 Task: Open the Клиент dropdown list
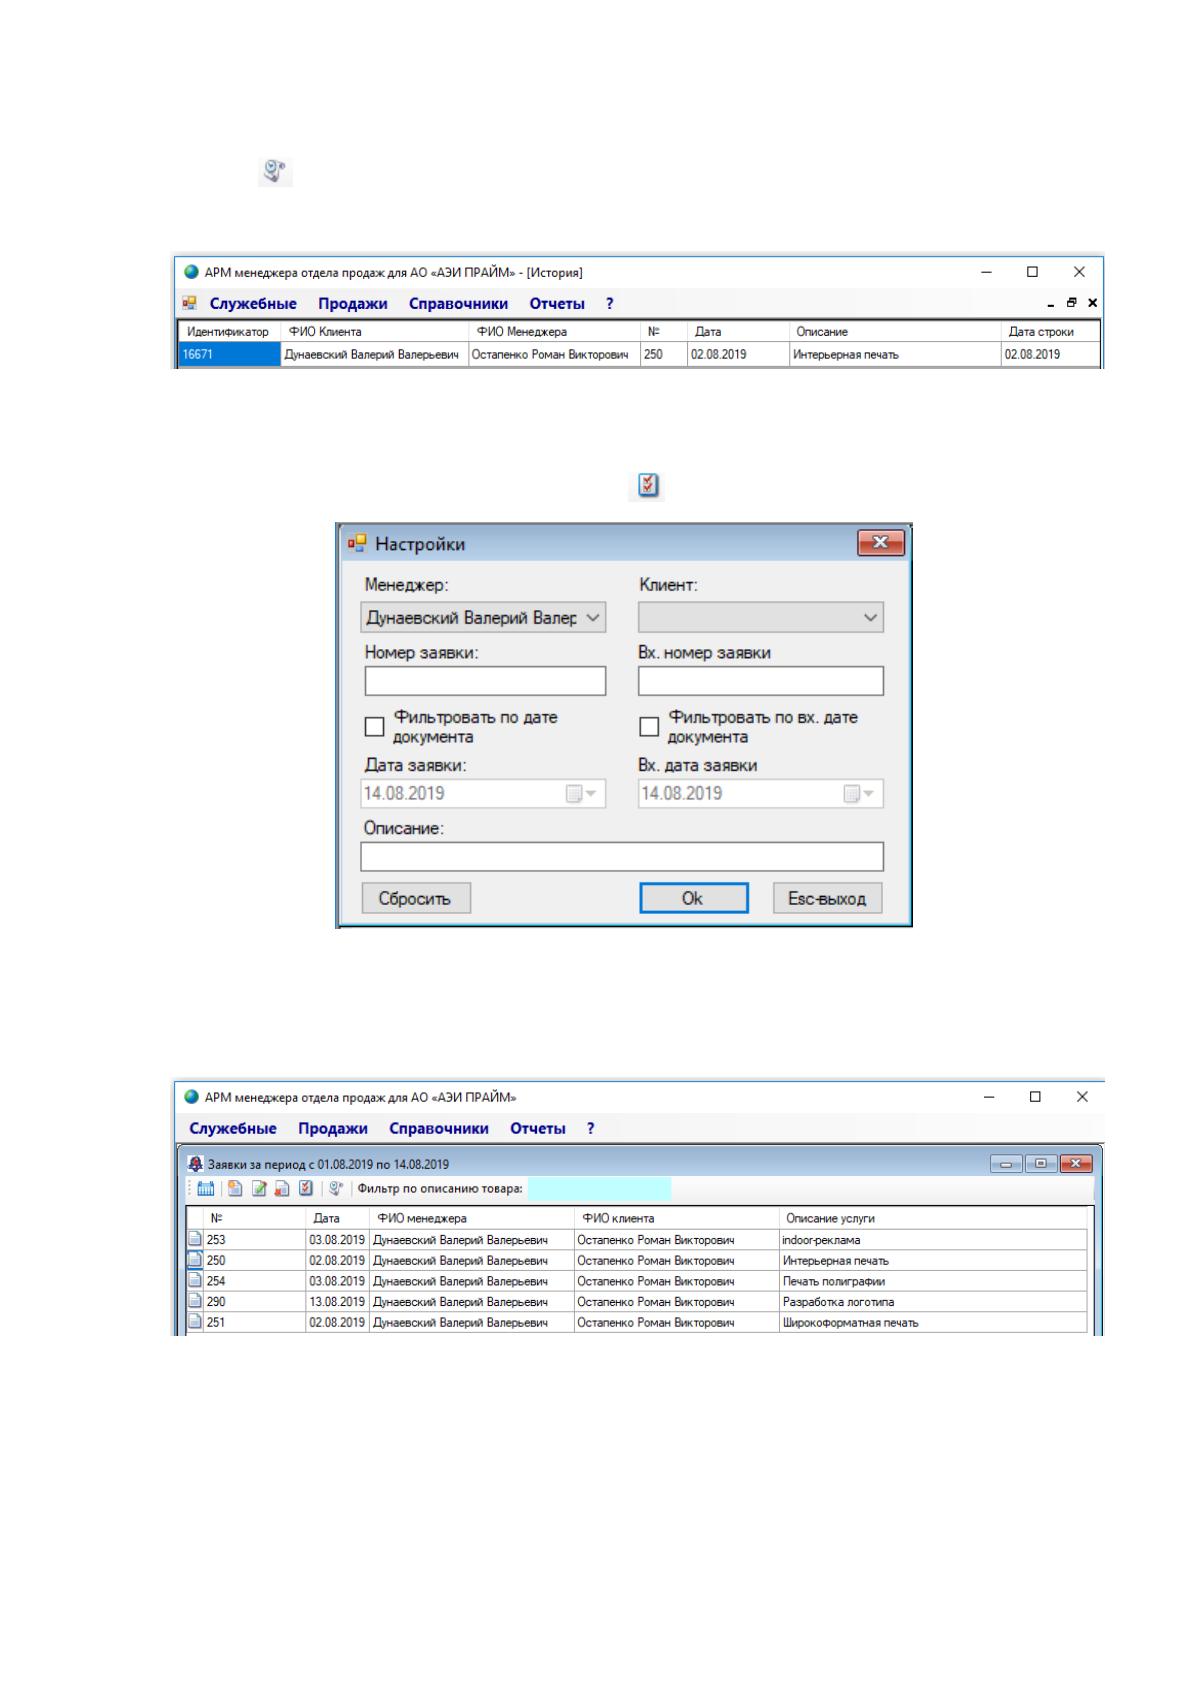point(762,618)
